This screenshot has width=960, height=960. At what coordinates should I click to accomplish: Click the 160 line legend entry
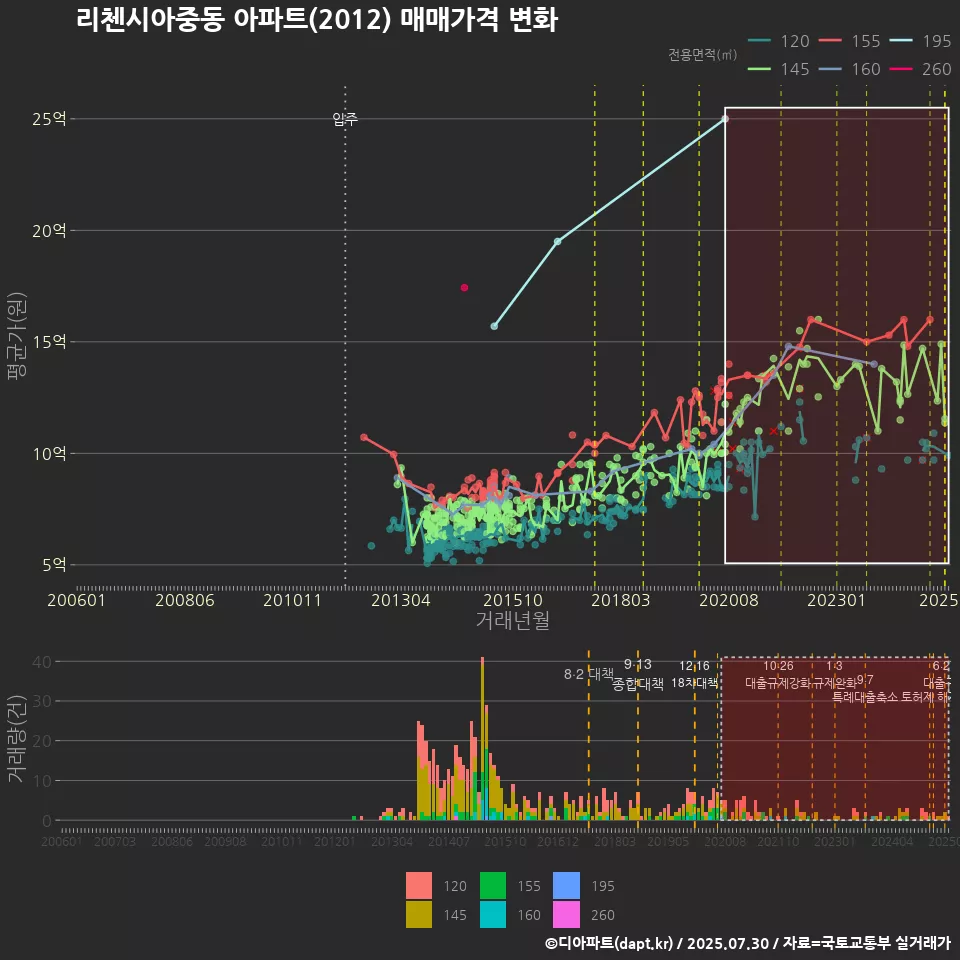pos(850,69)
